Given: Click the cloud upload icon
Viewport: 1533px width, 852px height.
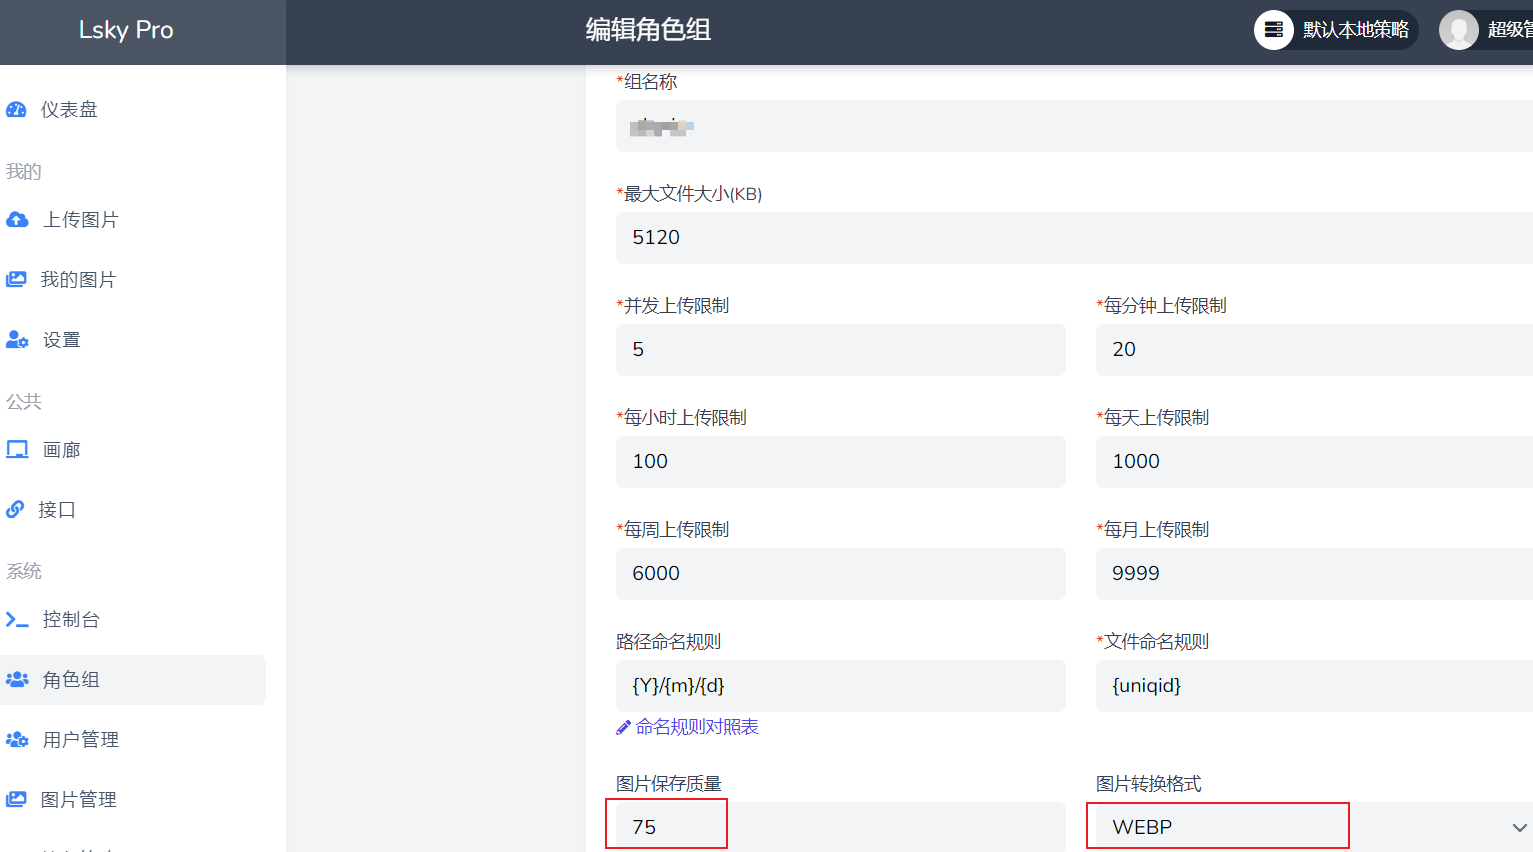Looking at the screenshot, I should 17,220.
